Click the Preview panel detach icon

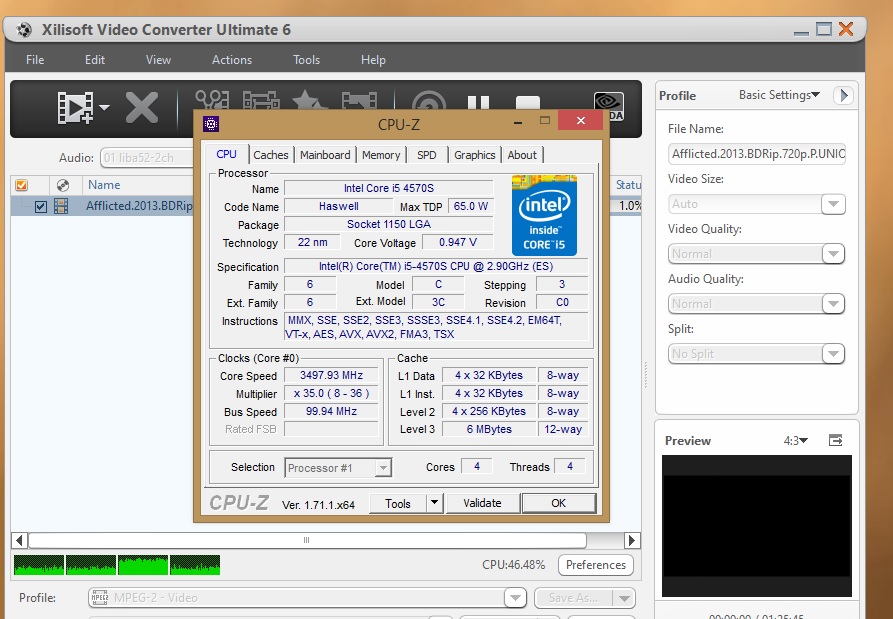(x=835, y=440)
